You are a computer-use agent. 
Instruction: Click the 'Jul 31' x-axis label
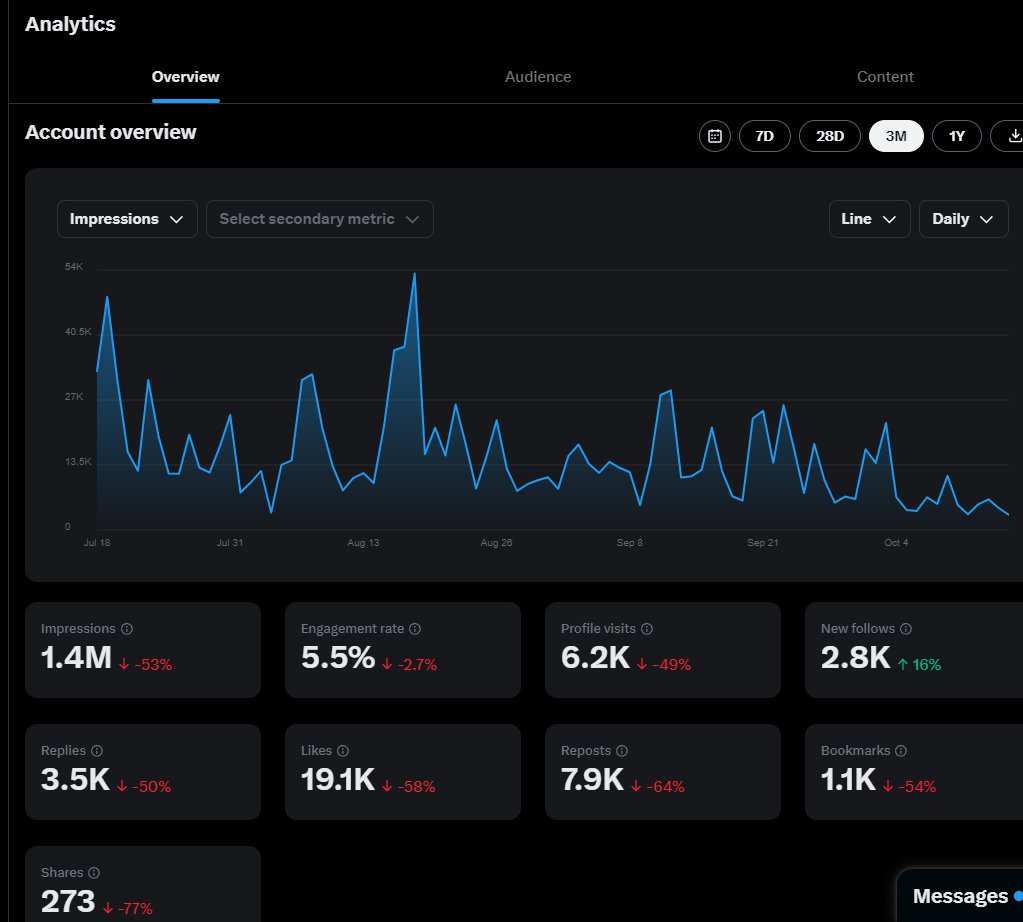(230, 543)
